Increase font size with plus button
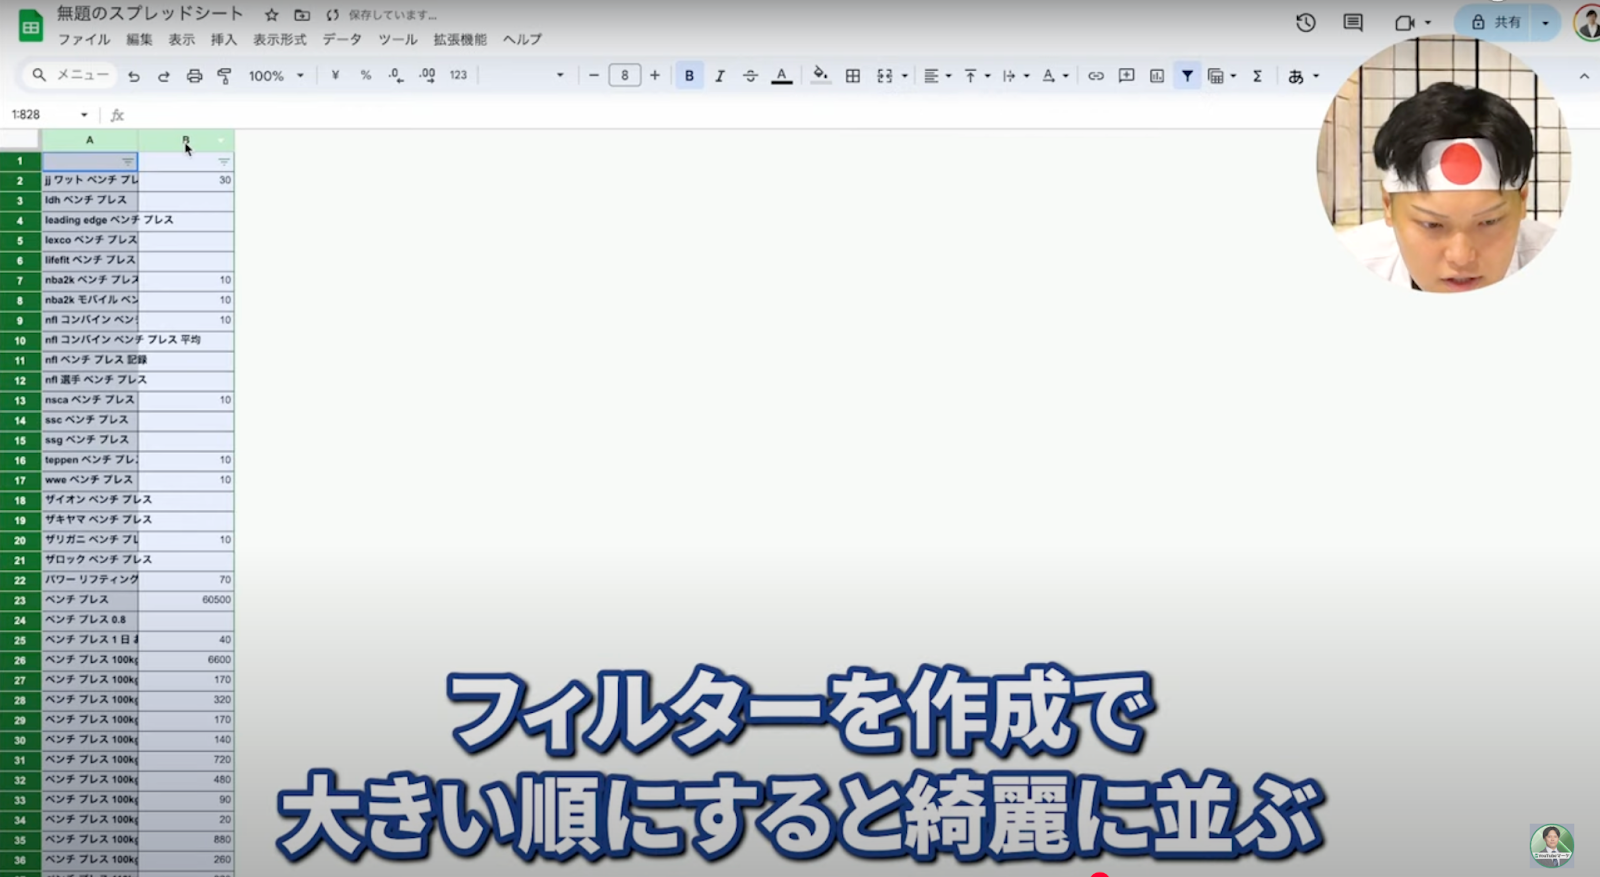The height and width of the screenshot is (877, 1600). point(655,76)
